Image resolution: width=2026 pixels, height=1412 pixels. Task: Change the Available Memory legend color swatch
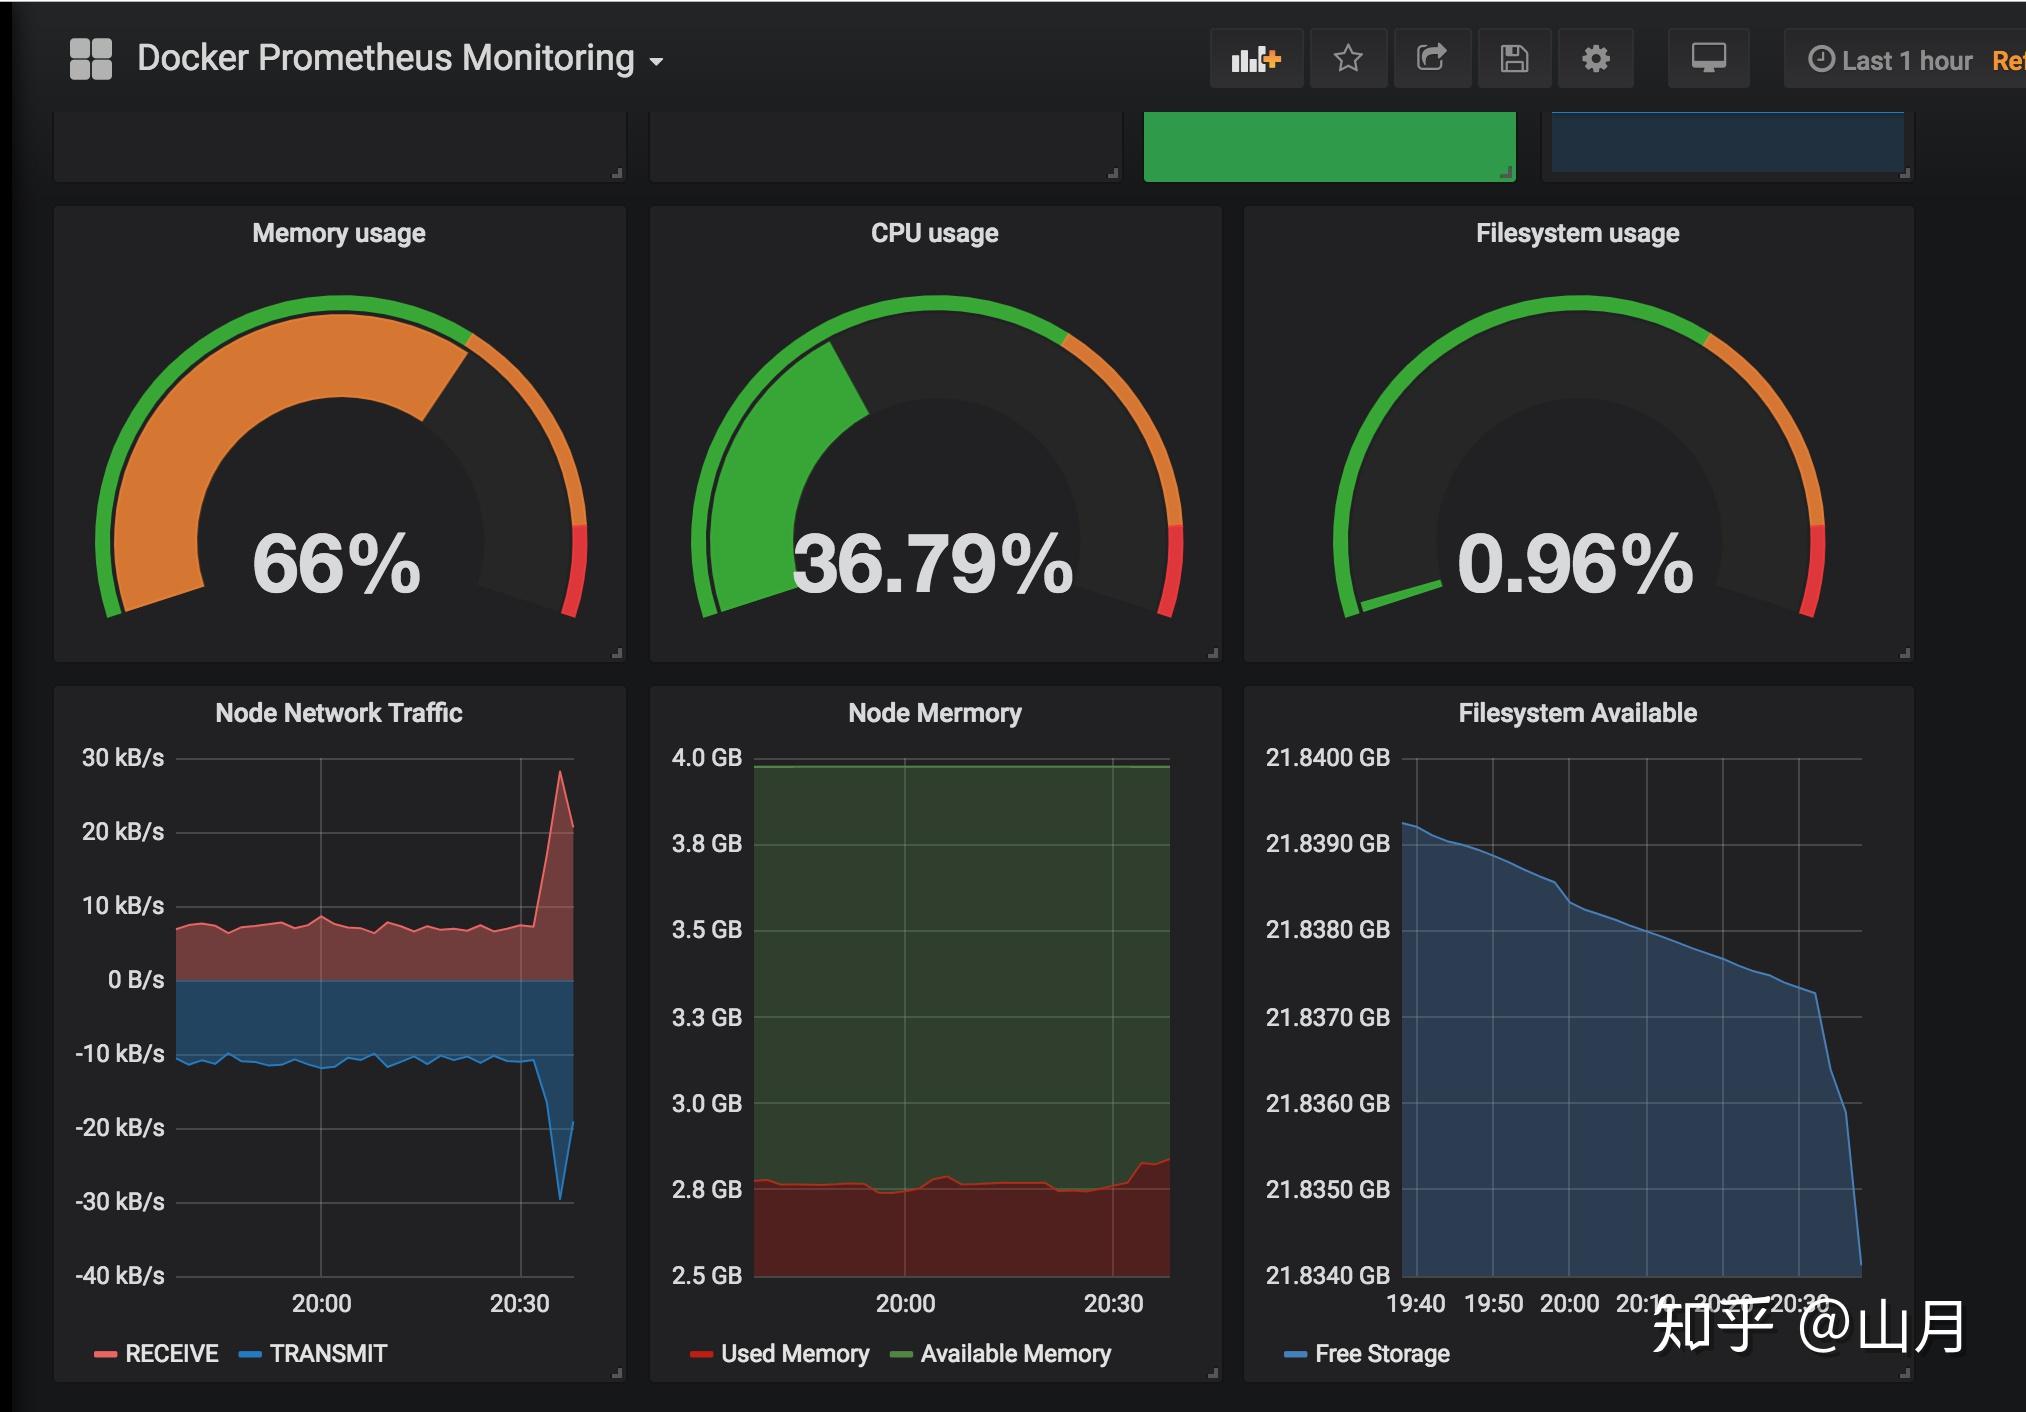(x=901, y=1355)
